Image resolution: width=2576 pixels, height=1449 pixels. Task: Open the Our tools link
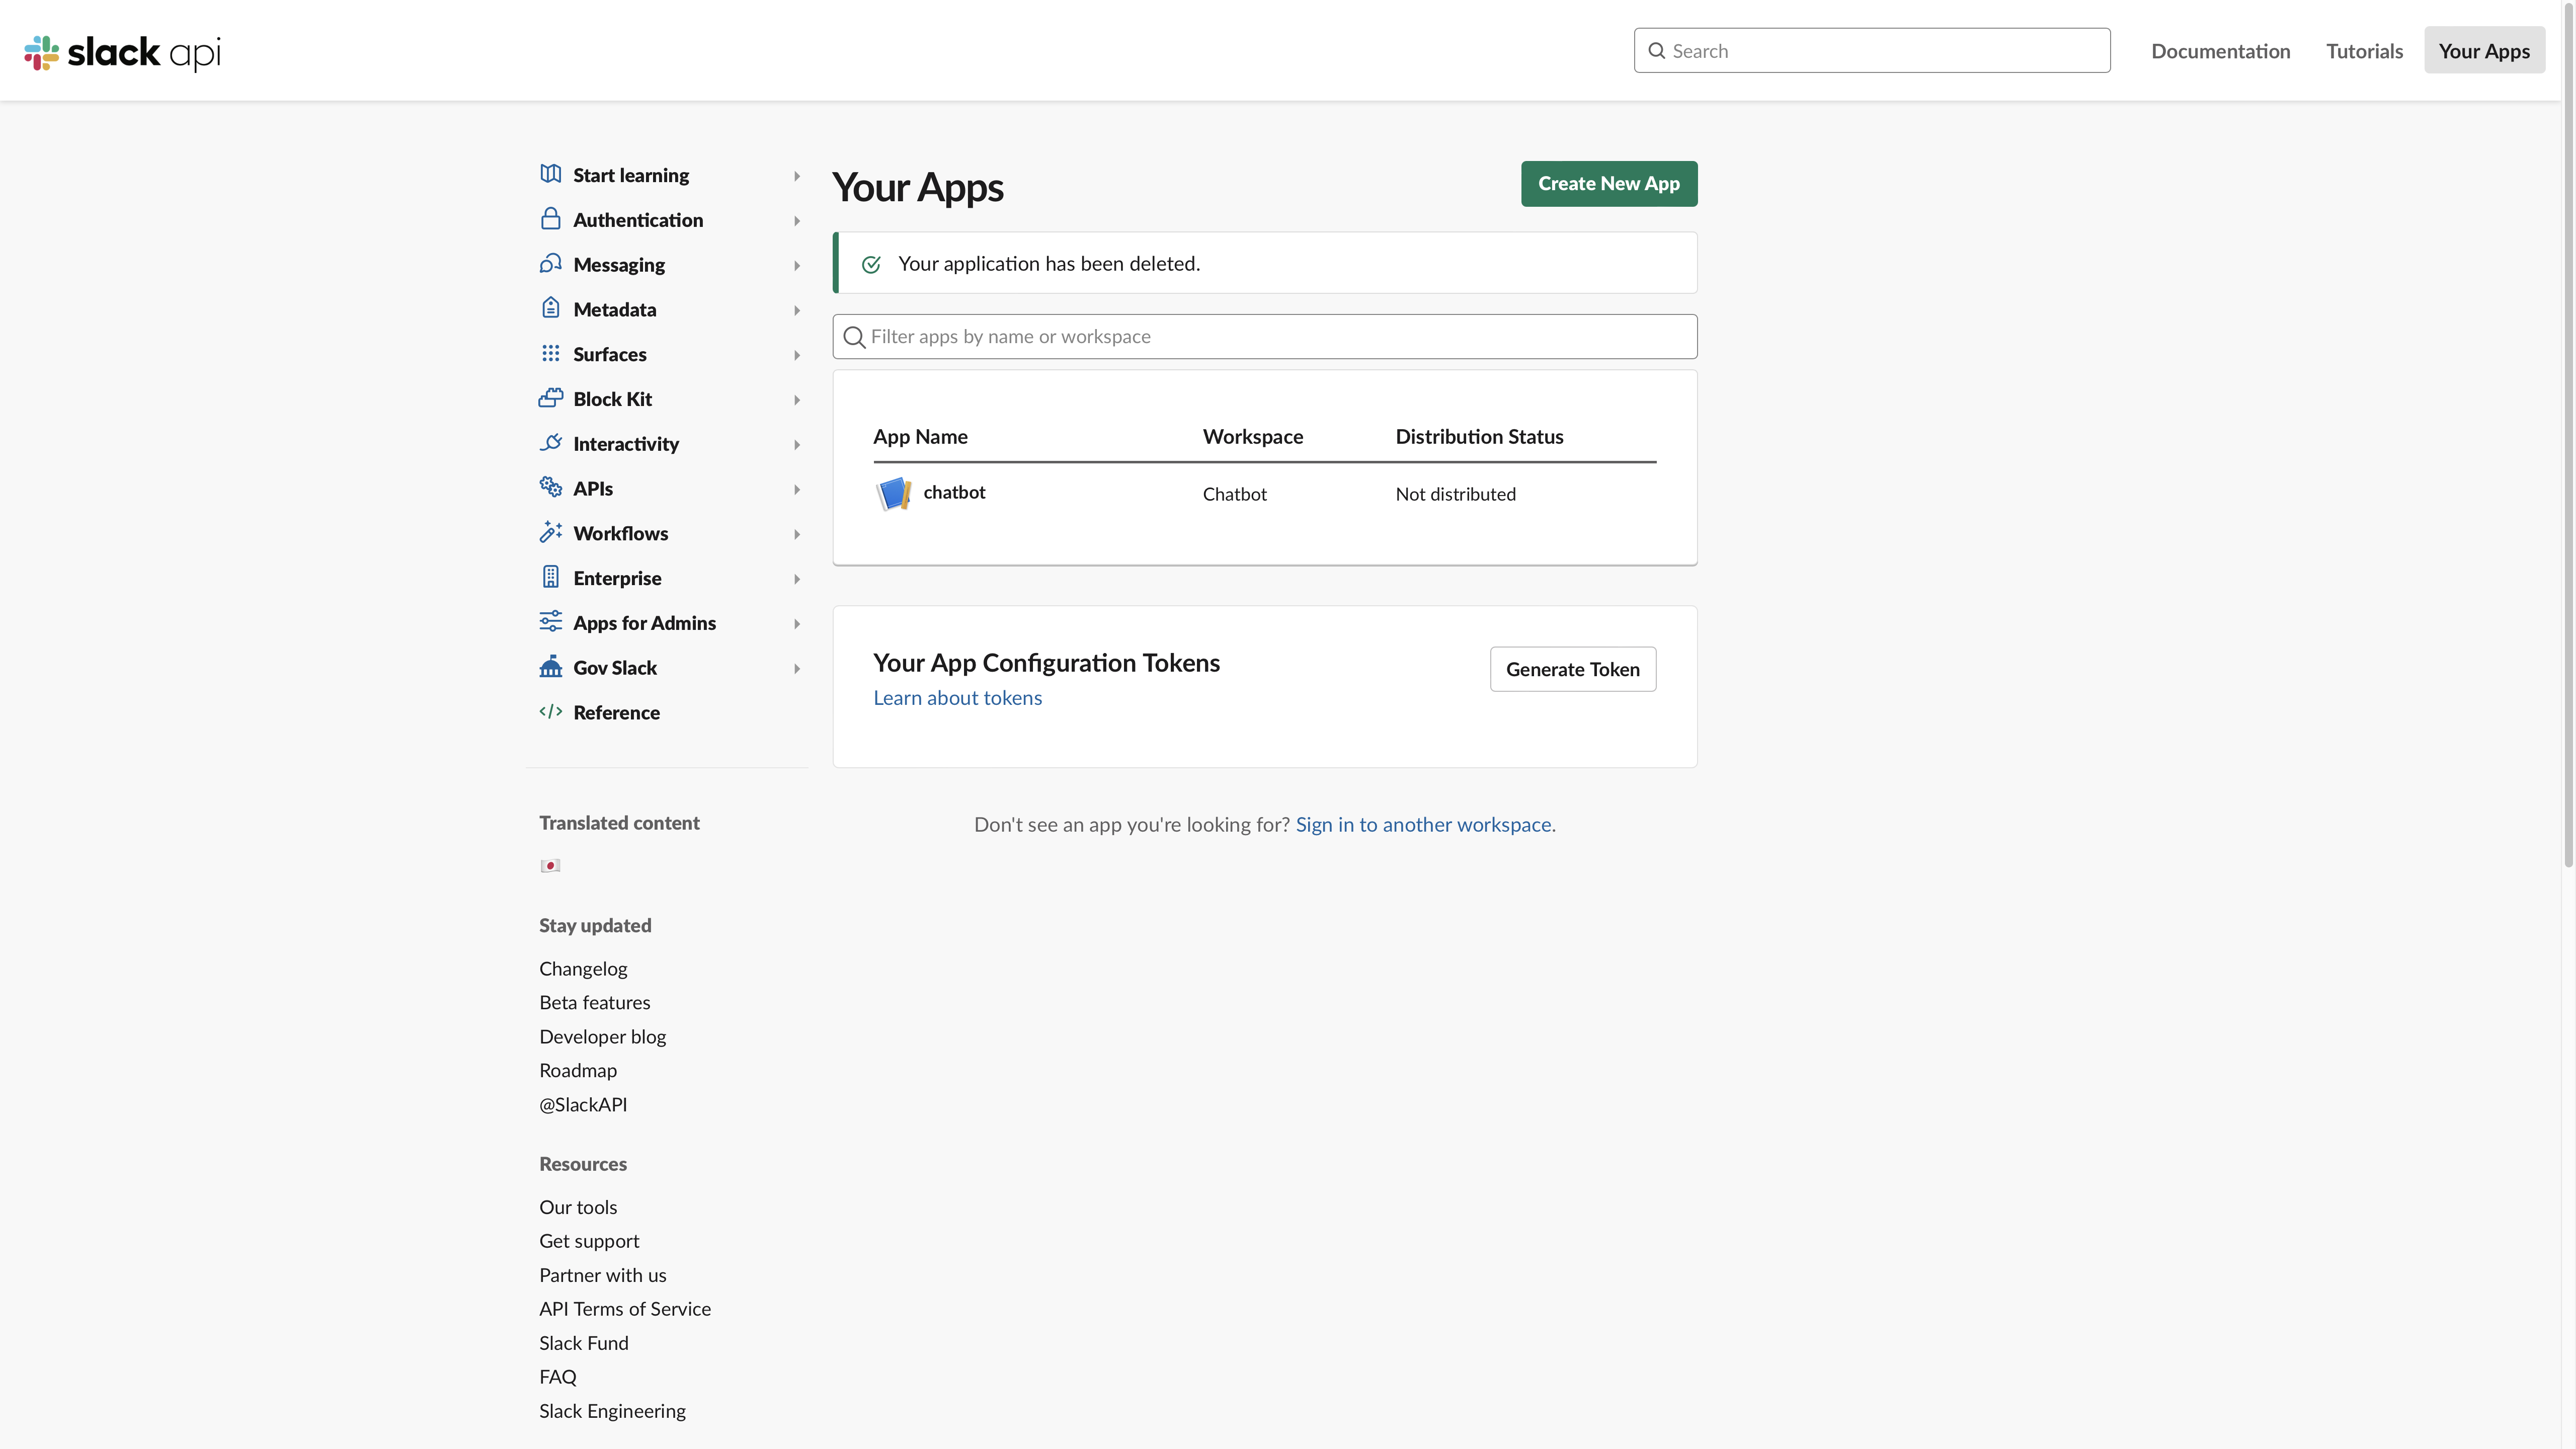(x=578, y=1208)
